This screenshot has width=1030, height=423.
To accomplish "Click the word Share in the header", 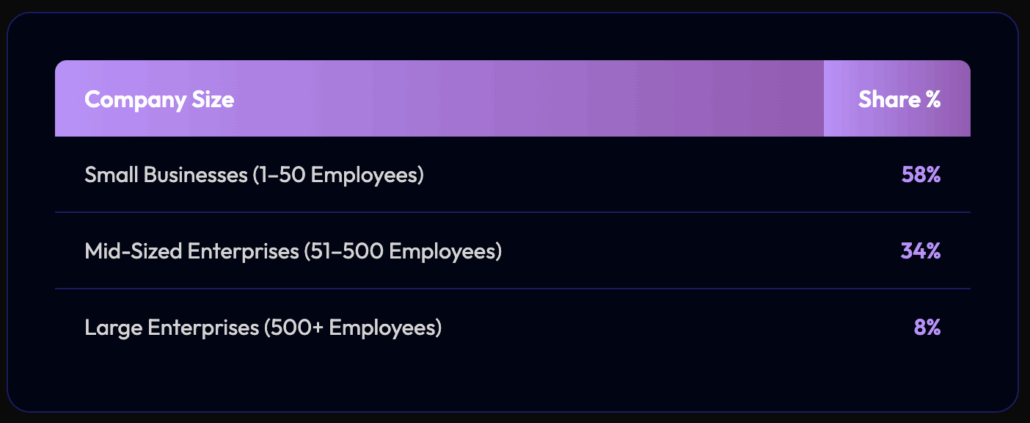I will point(887,99).
